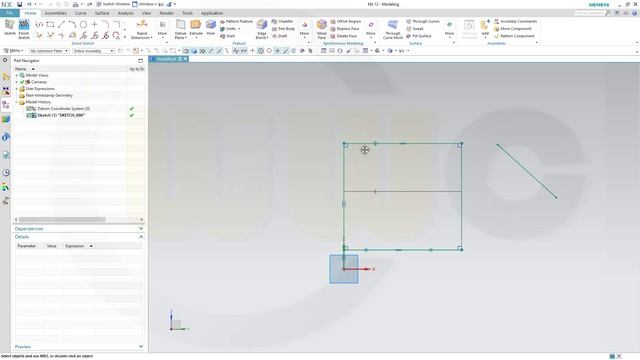Open the Window dropdown in title bar
The image size is (640, 360).
pyautogui.click(x=144, y=4)
